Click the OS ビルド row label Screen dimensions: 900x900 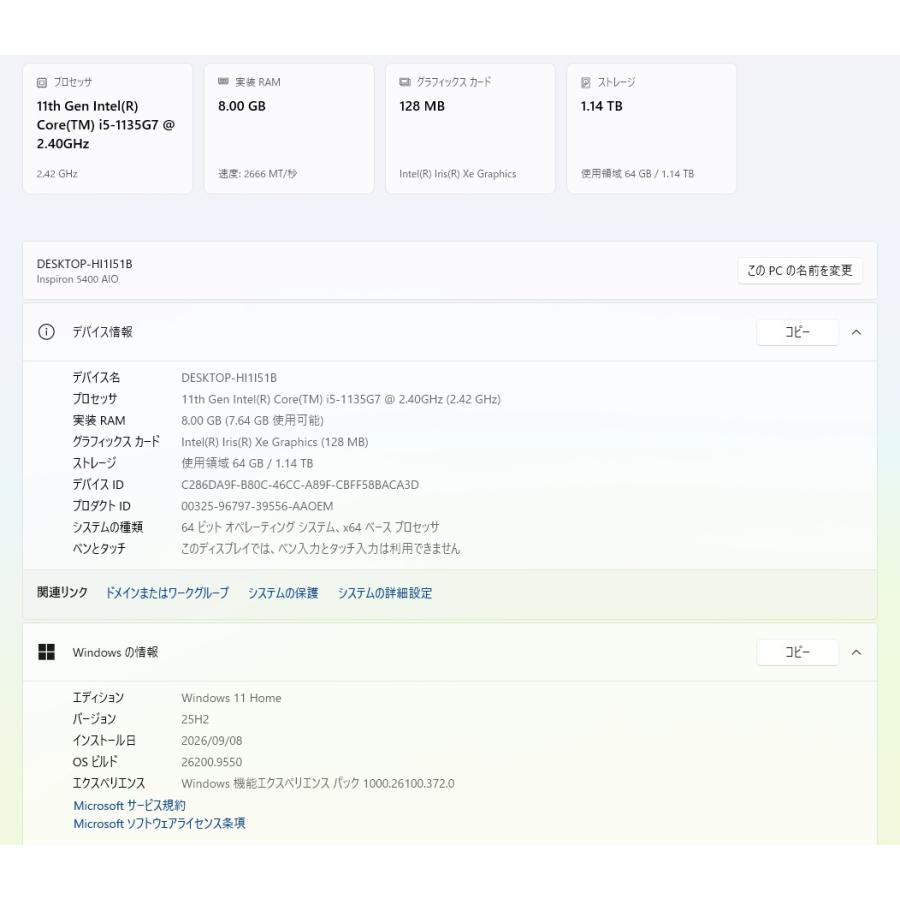(95, 762)
